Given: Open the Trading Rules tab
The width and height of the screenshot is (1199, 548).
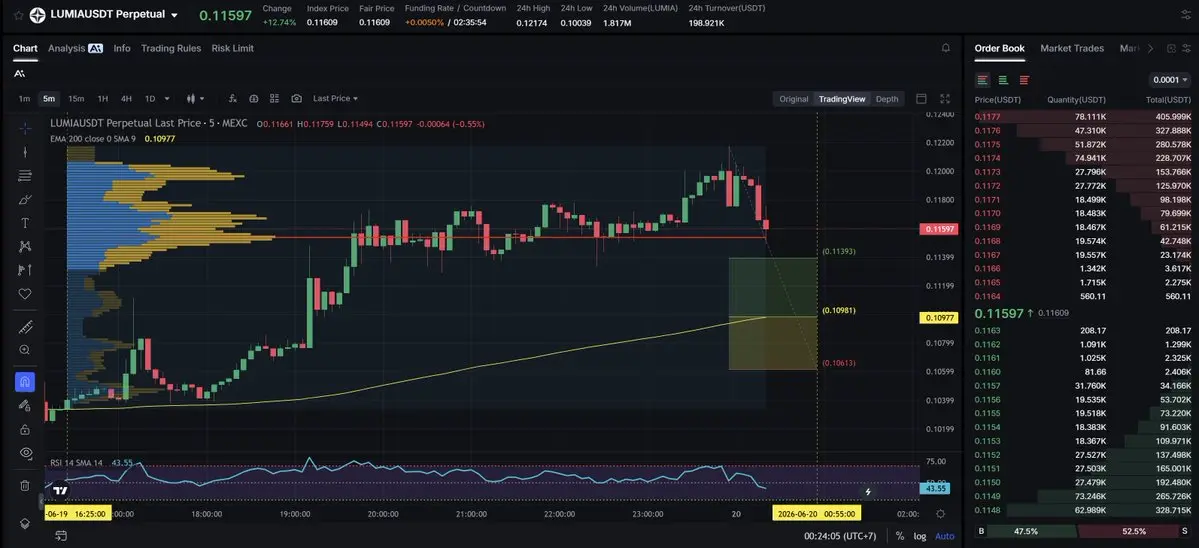Looking at the screenshot, I should click(171, 48).
